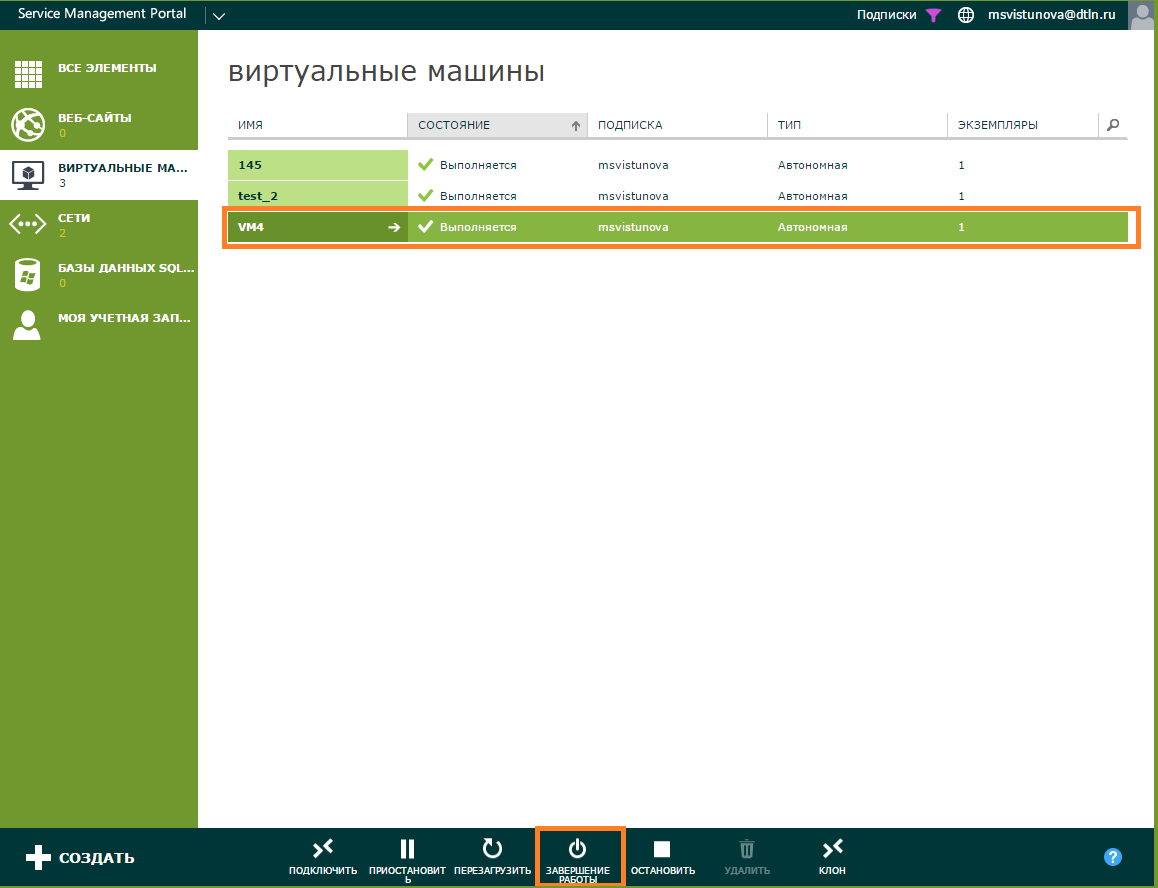This screenshot has height=888, width=1158.
Task: Open subscription filter next to Подписки
Action: pos(933,15)
